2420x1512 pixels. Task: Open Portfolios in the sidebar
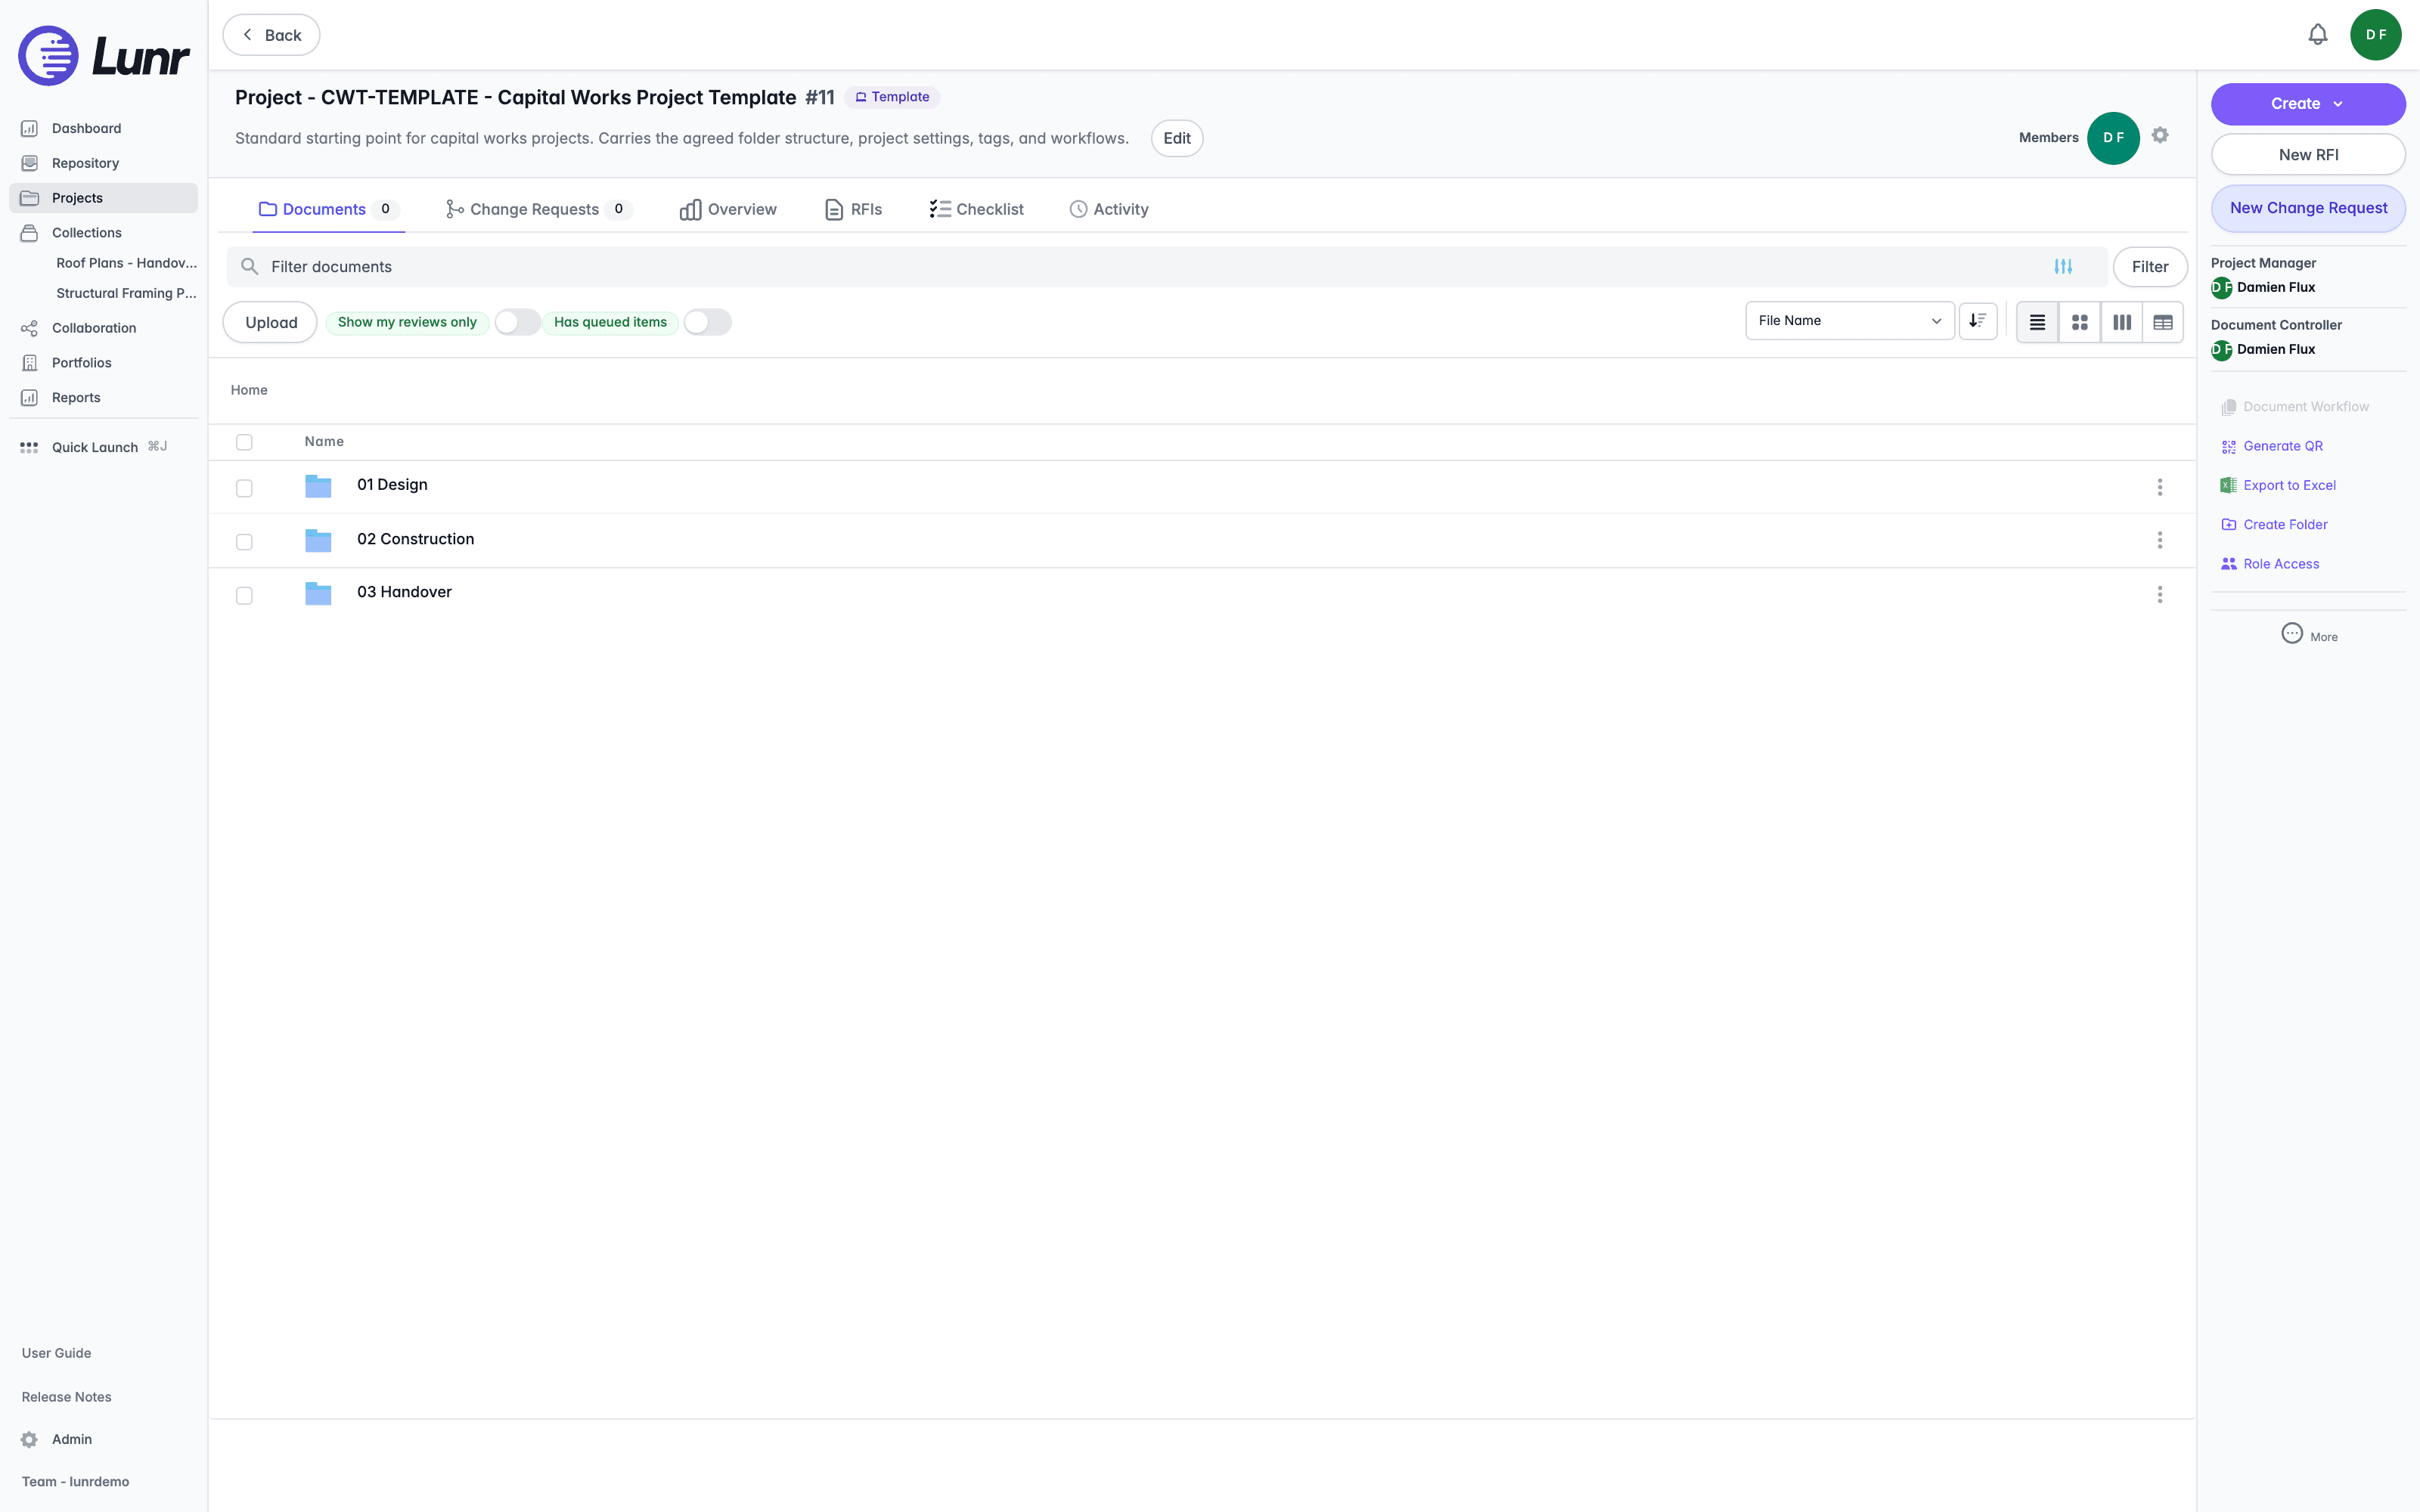point(103,363)
